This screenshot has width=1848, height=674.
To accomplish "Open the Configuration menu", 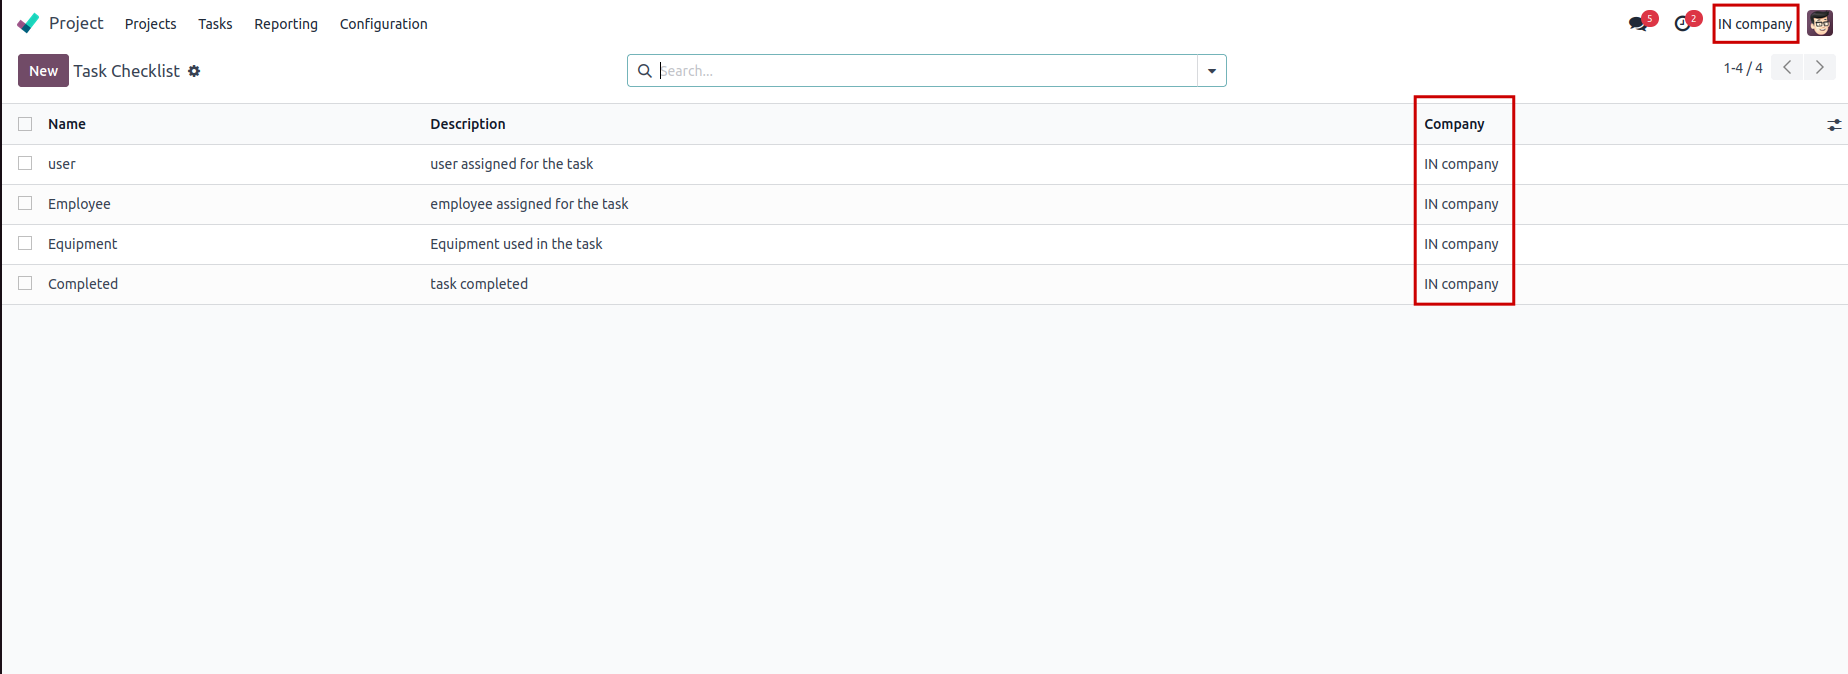I will click(x=383, y=24).
